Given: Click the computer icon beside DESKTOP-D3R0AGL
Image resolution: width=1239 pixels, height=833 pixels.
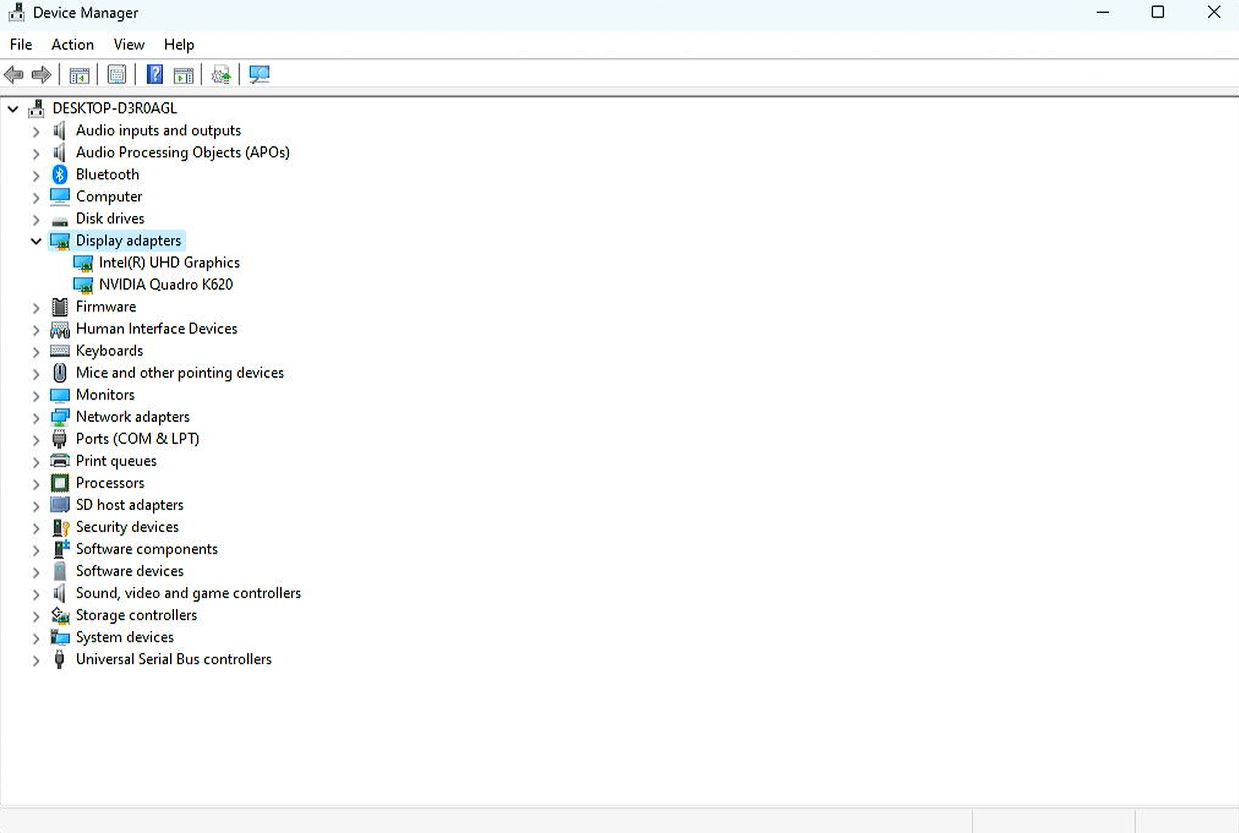Looking at the screenshot, I should [x=37, y=108].
